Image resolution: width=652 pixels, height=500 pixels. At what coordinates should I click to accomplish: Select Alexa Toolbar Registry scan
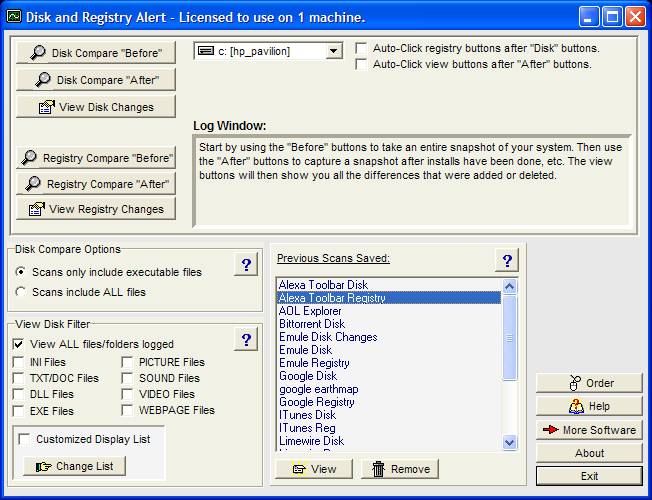[x=389, y=298]
